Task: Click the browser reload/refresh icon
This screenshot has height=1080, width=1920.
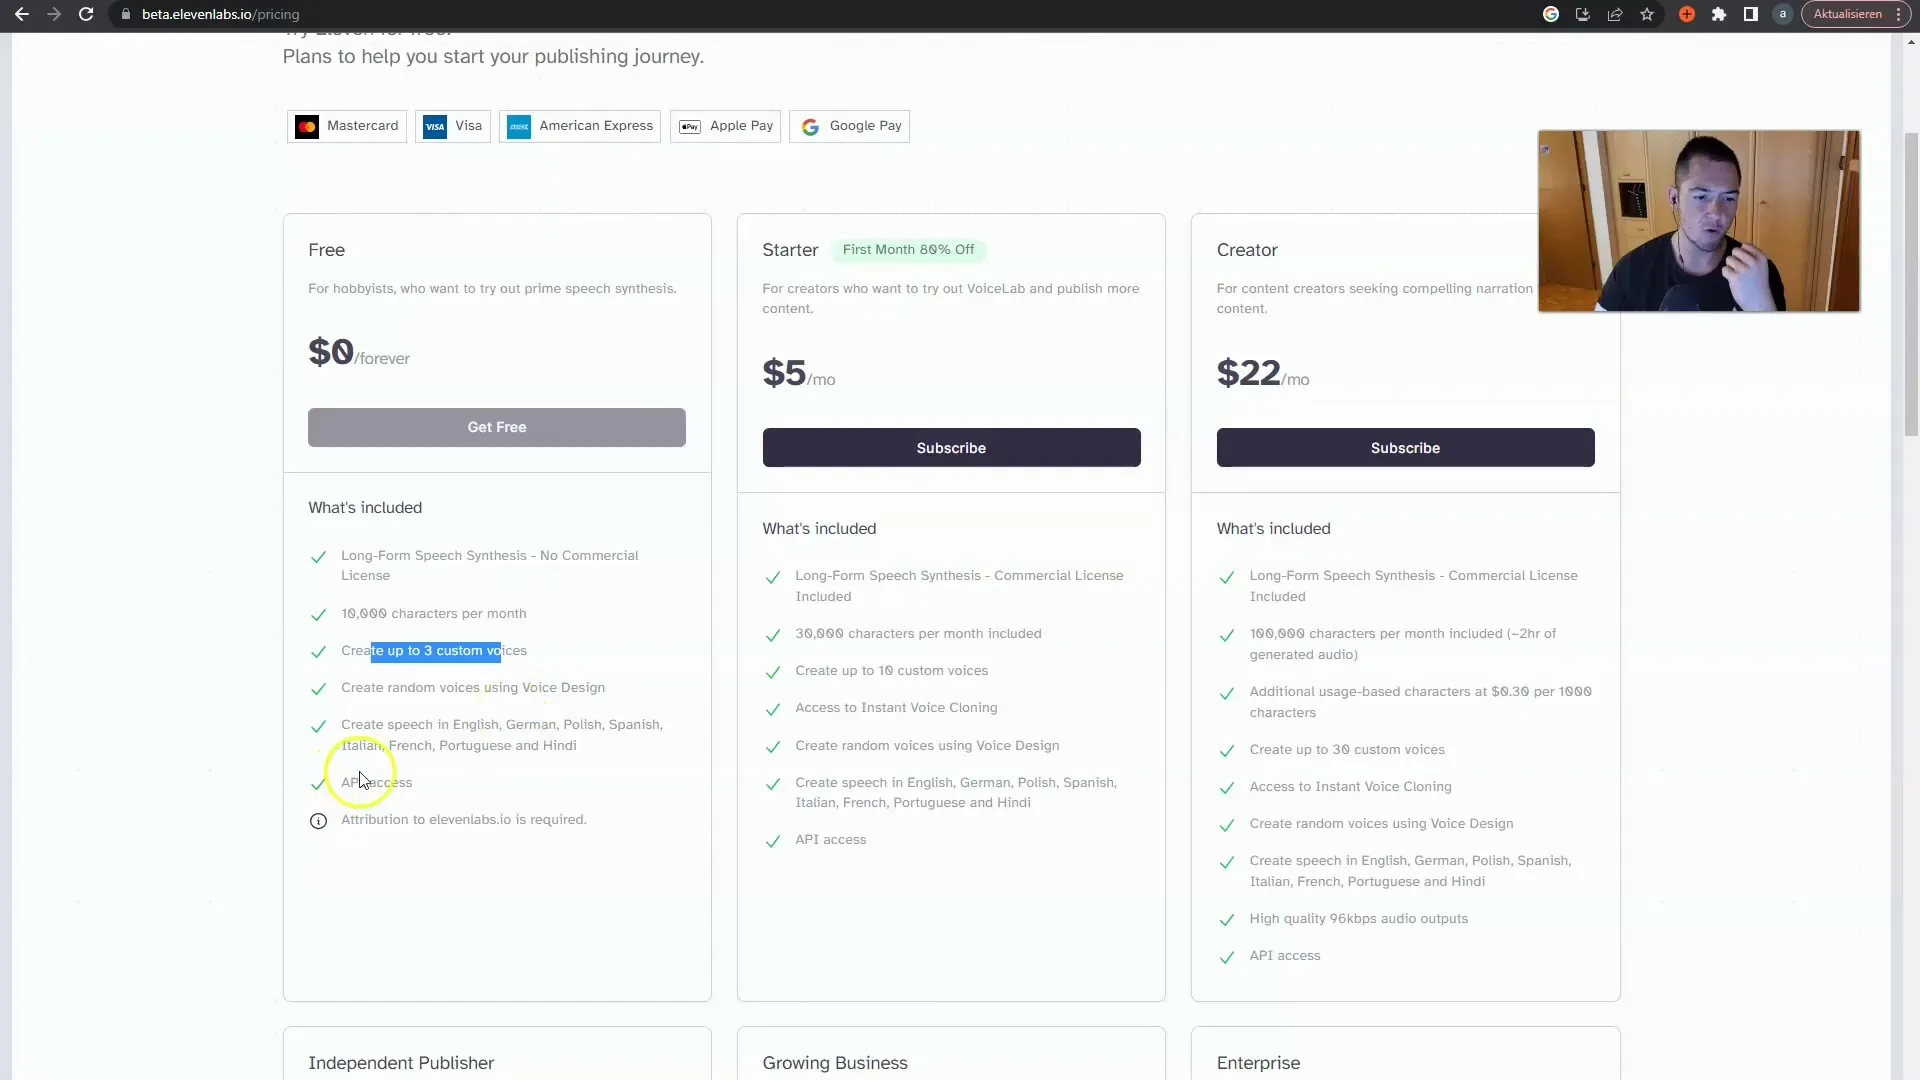Action: (x=86, y=15)
